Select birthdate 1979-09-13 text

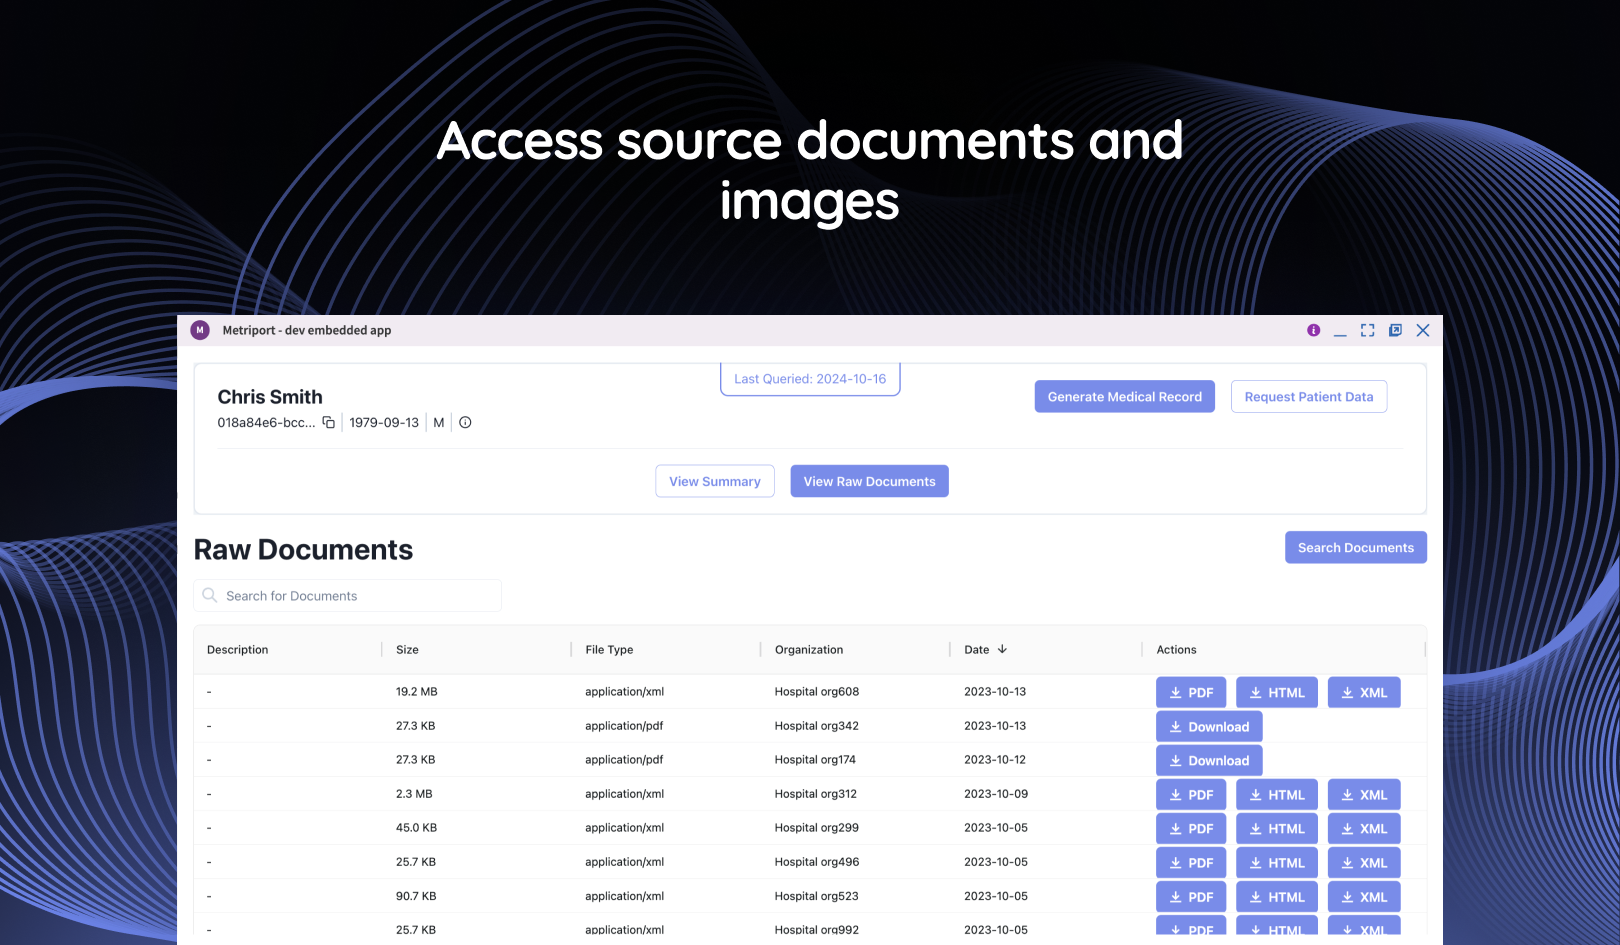click(x=384, y=423)
